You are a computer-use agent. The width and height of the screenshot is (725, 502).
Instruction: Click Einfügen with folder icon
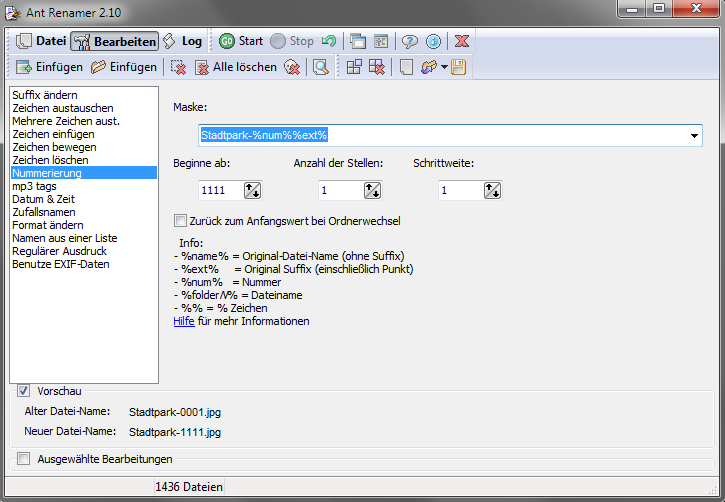pyautogui.click(x=123, y=67)
